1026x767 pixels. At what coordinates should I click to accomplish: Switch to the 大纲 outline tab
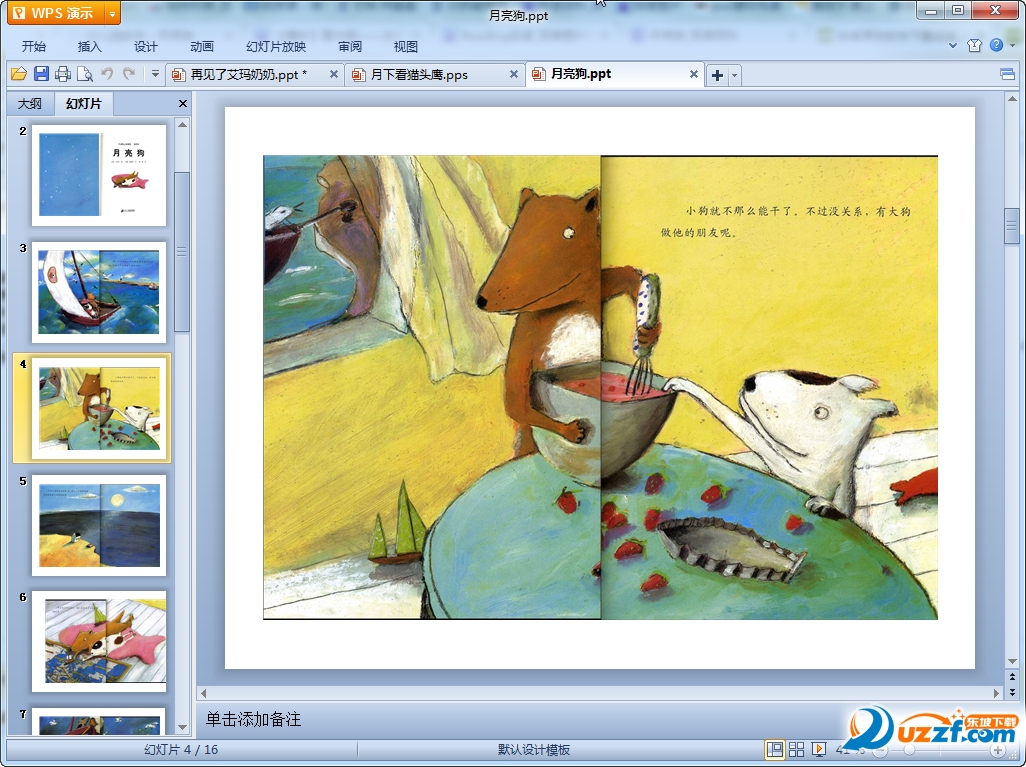click(x=30, y=104)
